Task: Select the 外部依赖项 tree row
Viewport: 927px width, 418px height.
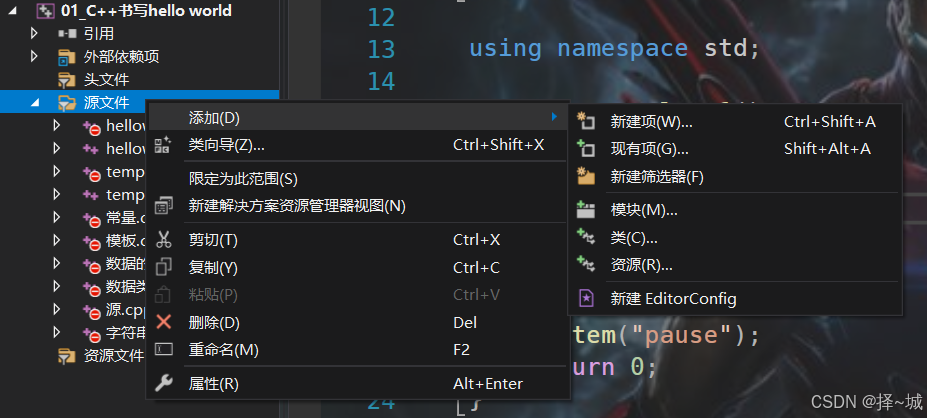Action: [140, 57]
